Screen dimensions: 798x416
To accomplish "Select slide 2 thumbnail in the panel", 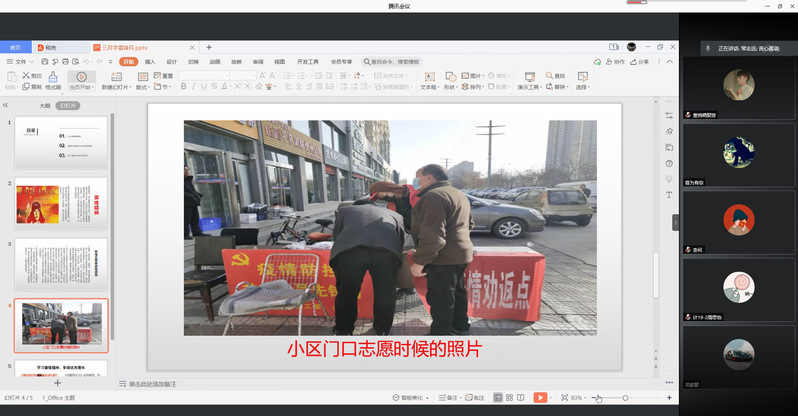I will click(61, 205).
